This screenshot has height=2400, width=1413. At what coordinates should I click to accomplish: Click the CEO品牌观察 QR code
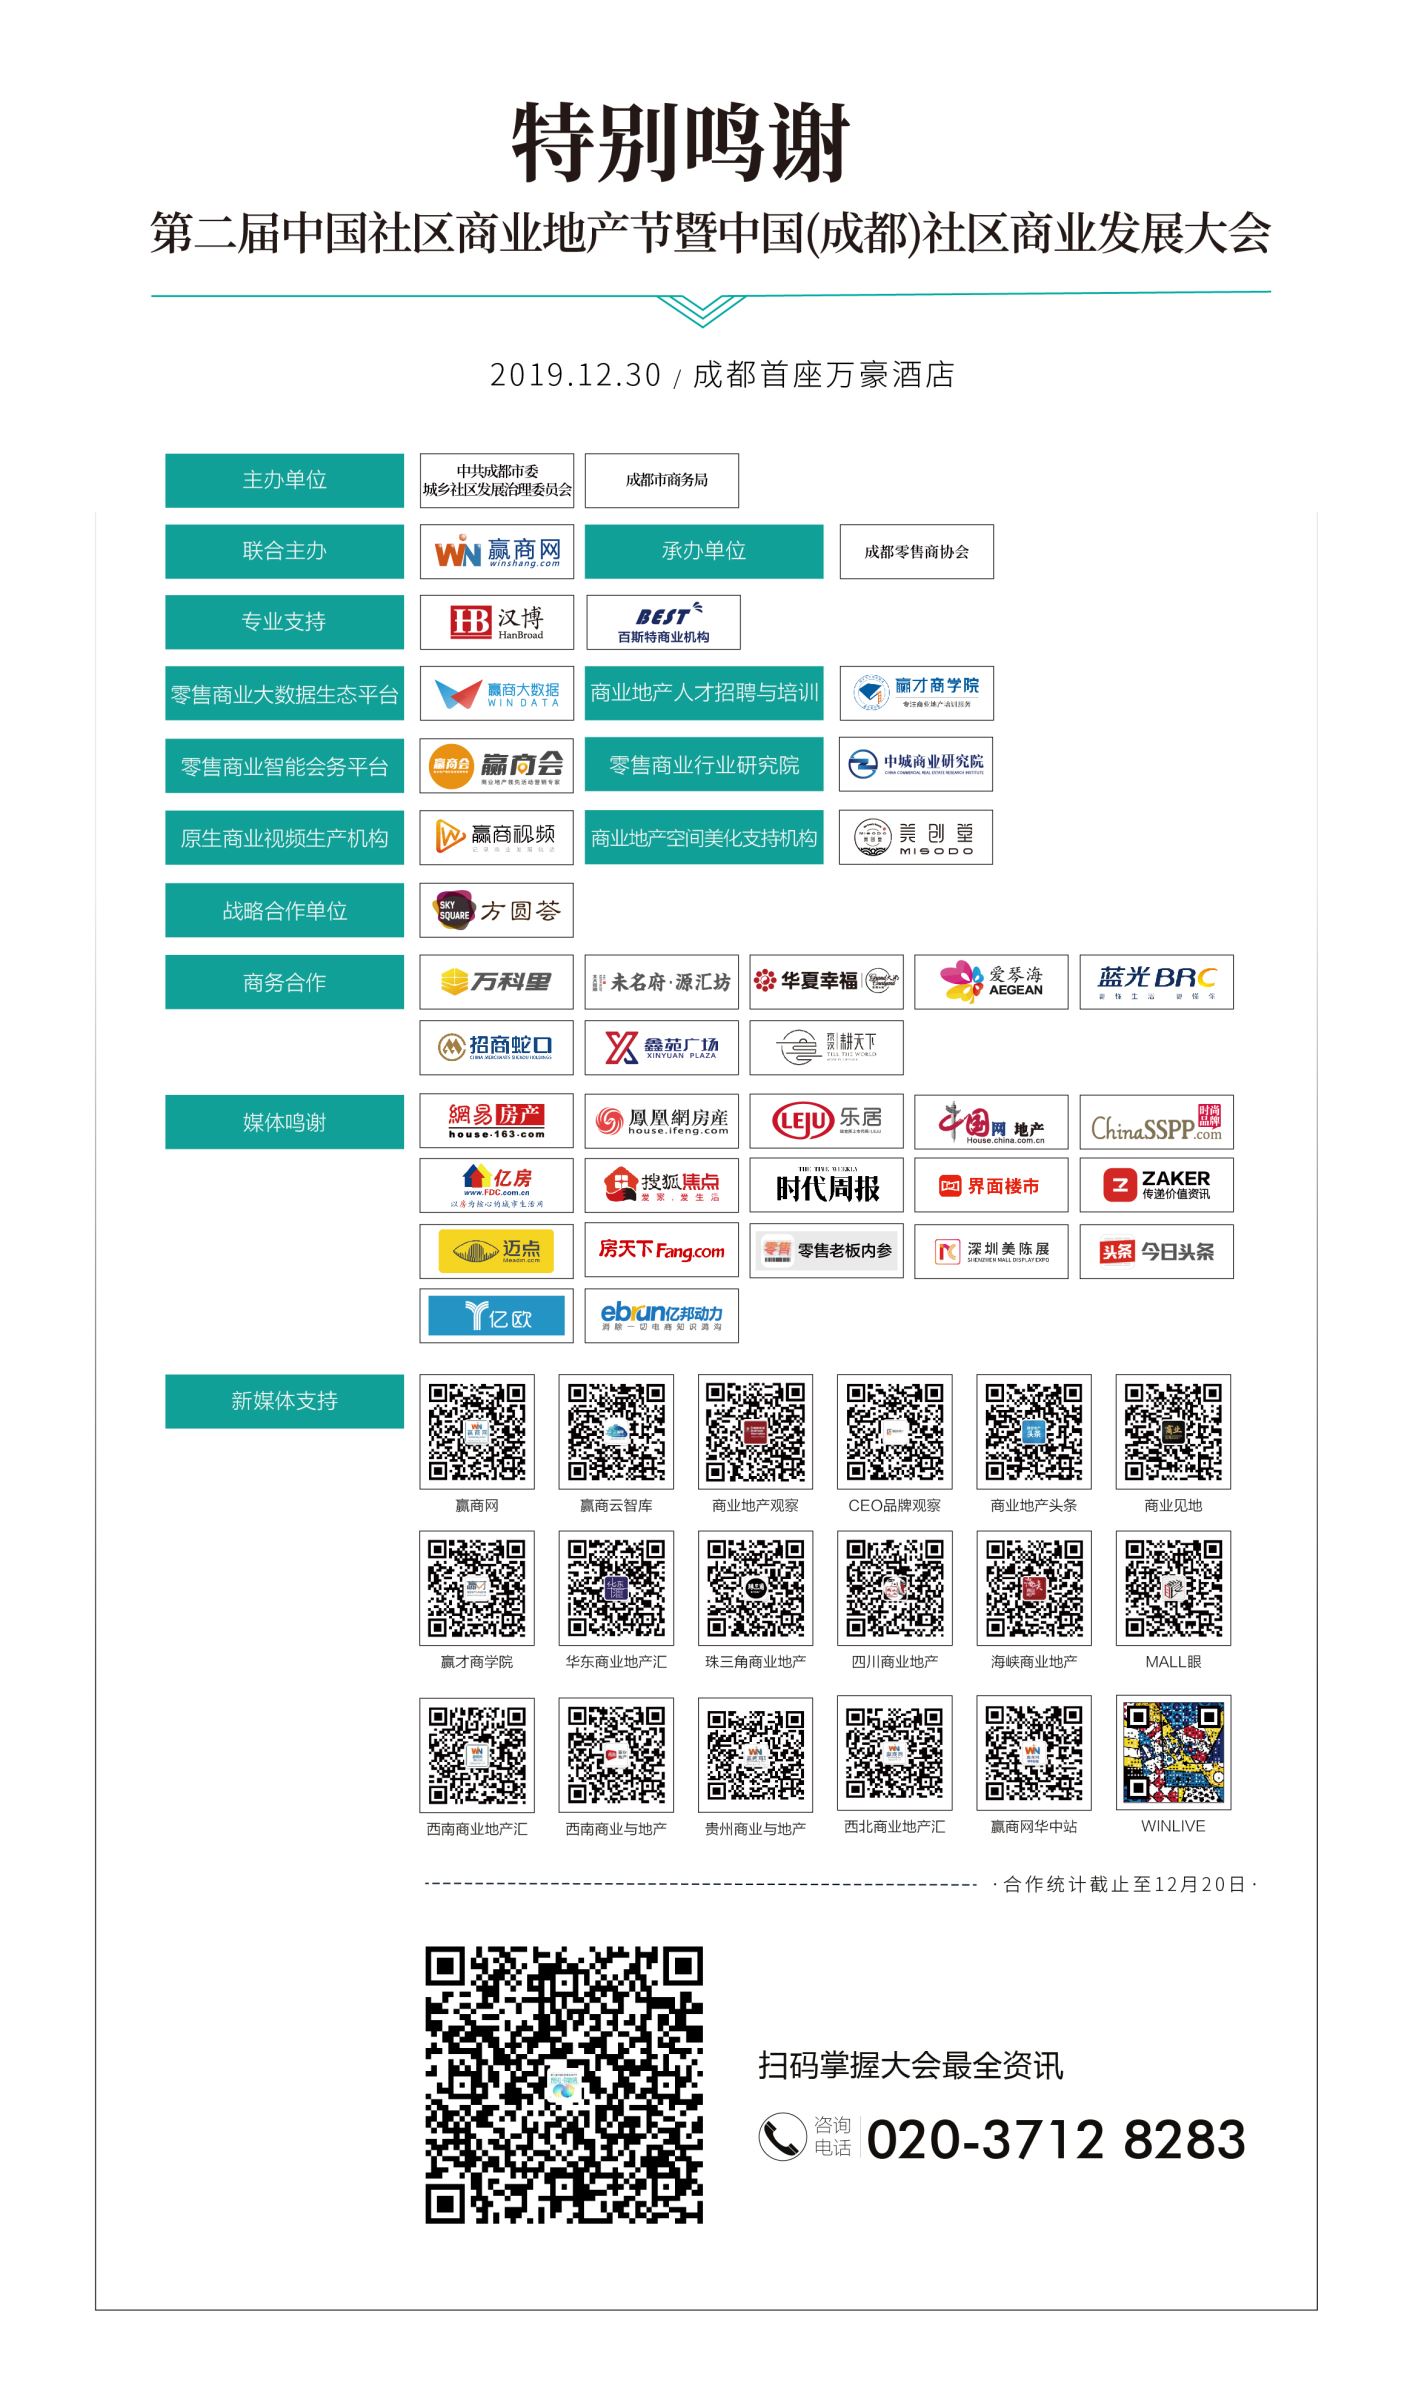(895, 1431)
